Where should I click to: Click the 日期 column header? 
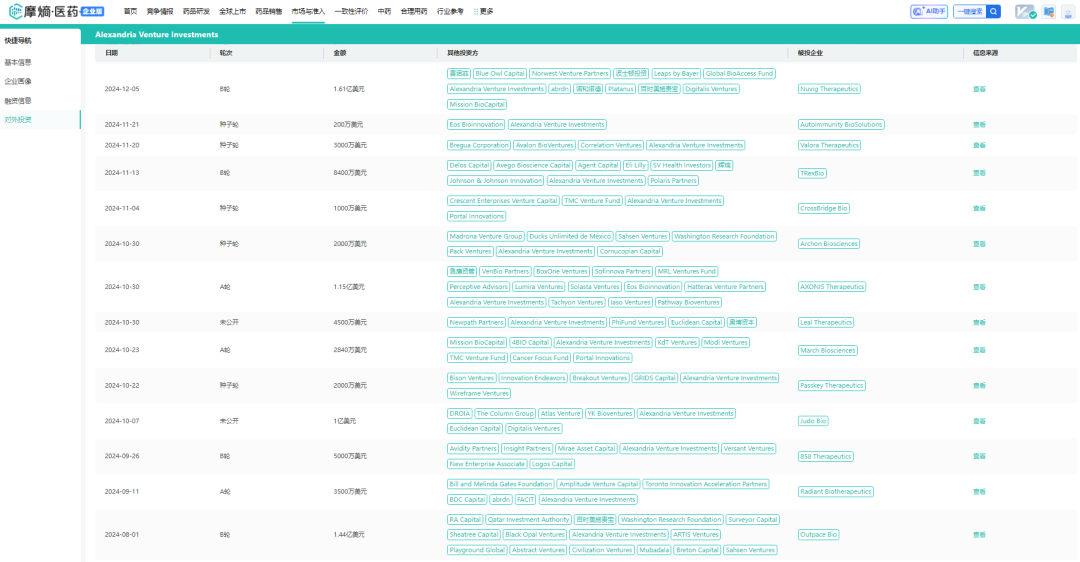coord(112,53)
